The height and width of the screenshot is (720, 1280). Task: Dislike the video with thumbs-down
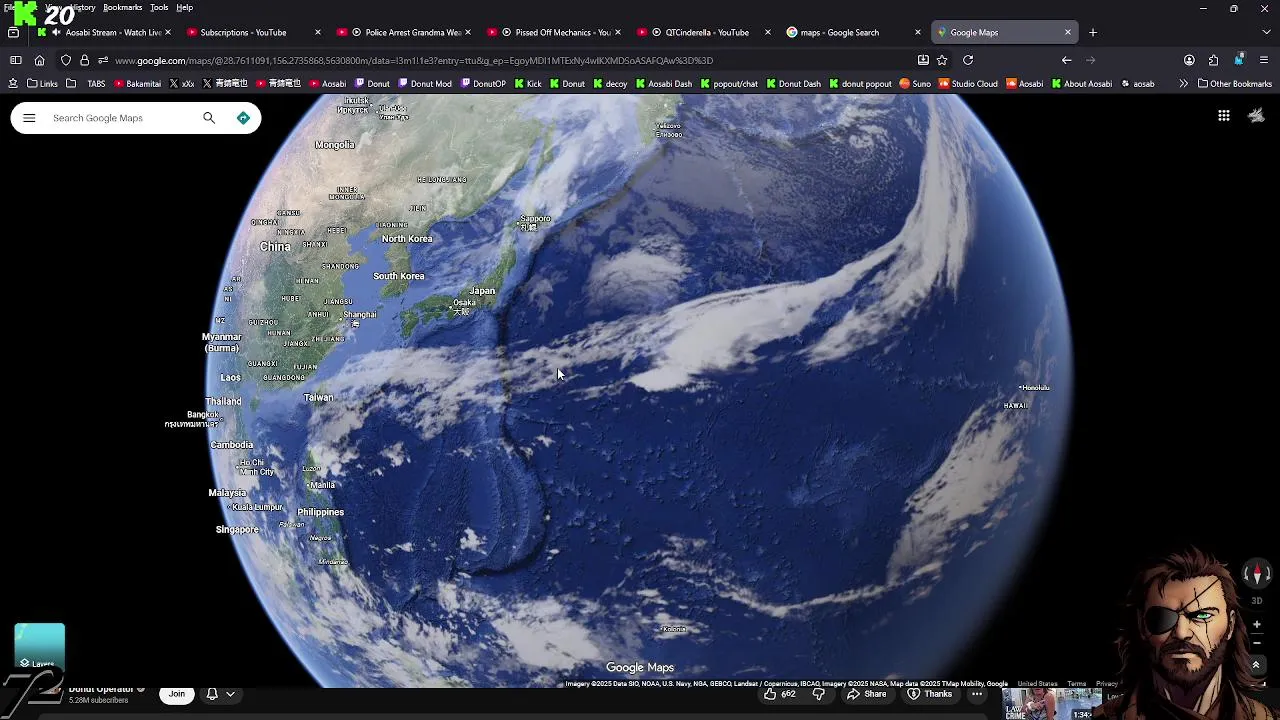click(818, 694)
